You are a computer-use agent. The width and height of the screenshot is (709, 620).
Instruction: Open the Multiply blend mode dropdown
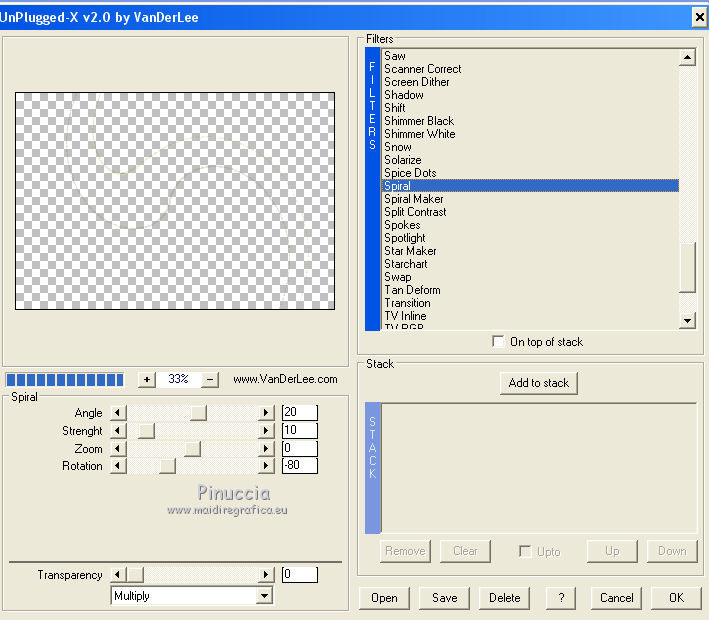pos(264,596)
